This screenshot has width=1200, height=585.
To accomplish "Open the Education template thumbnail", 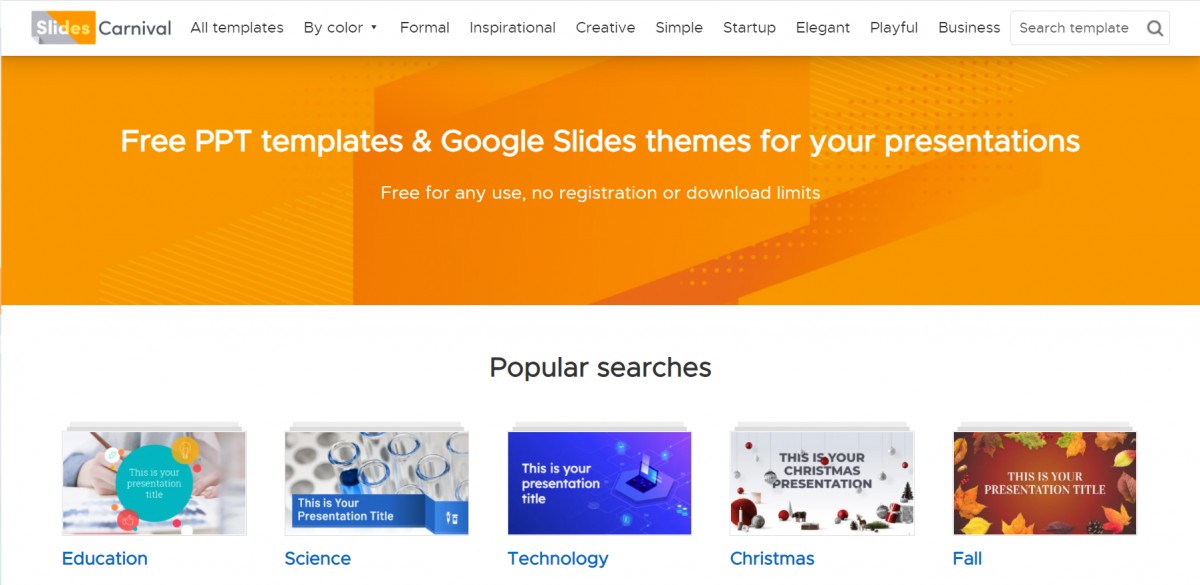I will click(154, 483).
